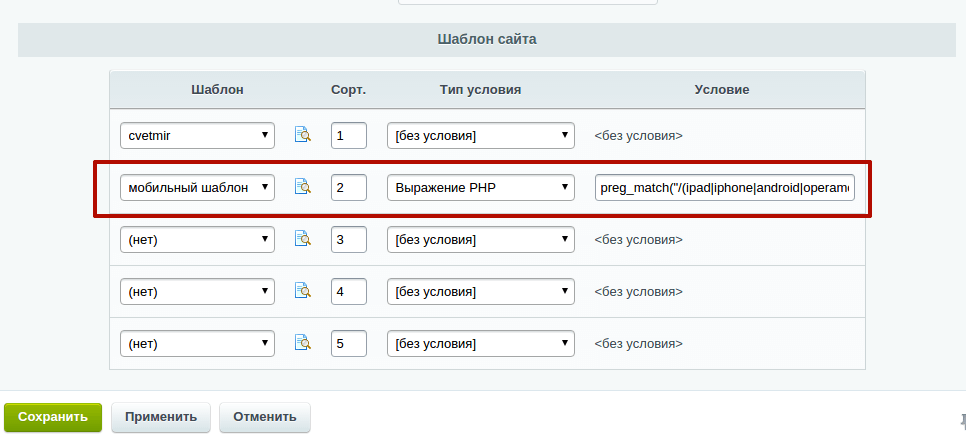Screen dimensions: 966x446
Task: Click the sort field showing 5
Action: point(348,343)
